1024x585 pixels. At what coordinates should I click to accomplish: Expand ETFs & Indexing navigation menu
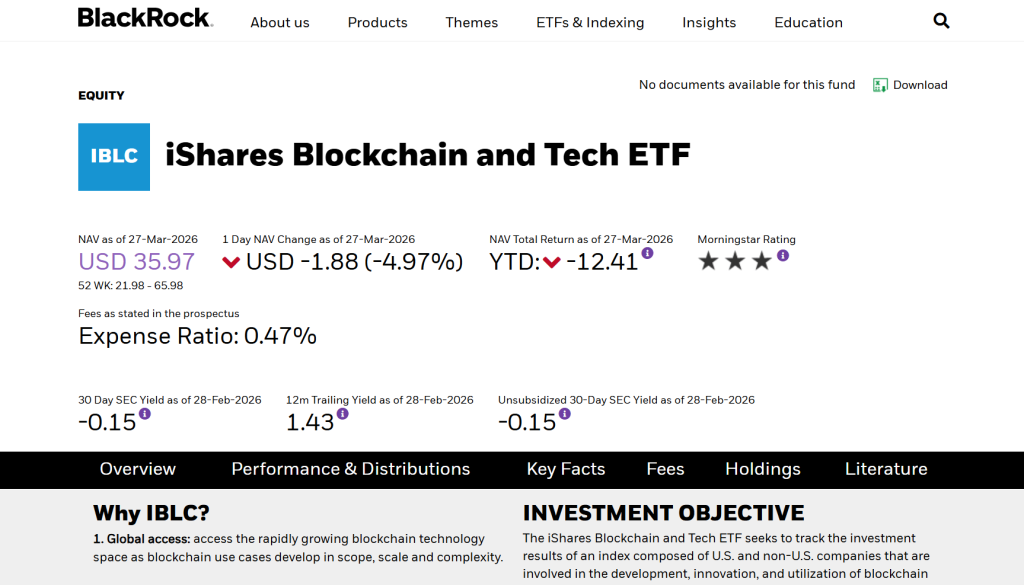(x=590, y=22)
